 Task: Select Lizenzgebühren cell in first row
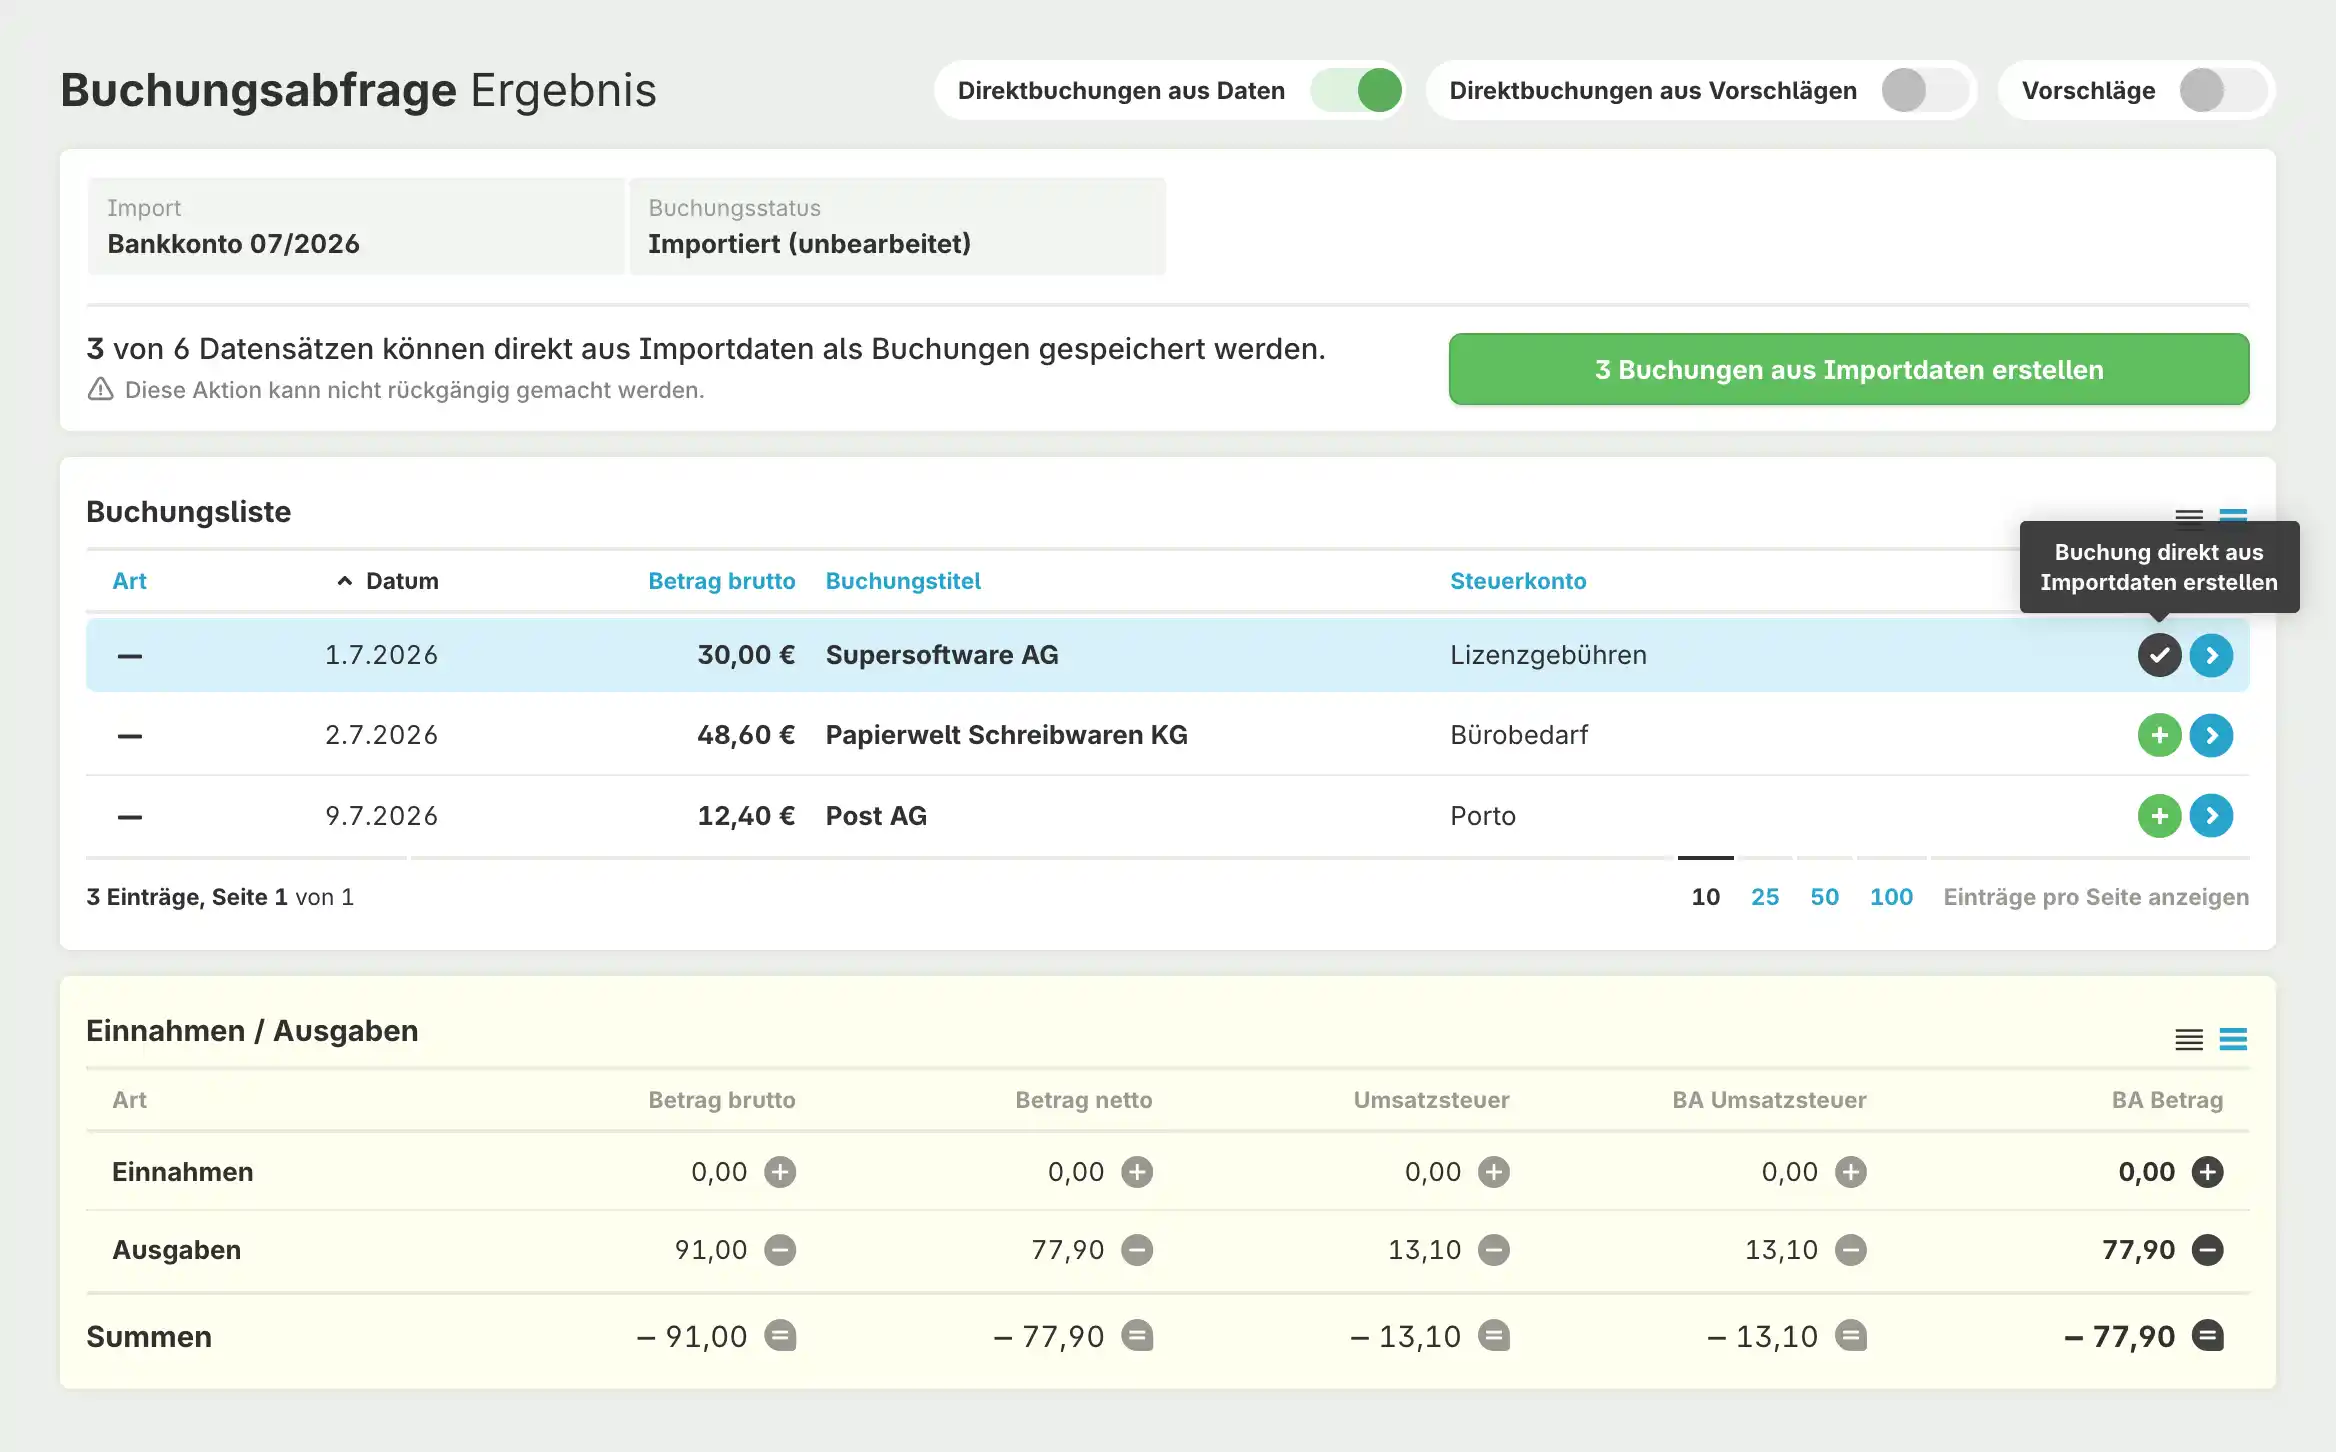click(x=1548, y=655)
